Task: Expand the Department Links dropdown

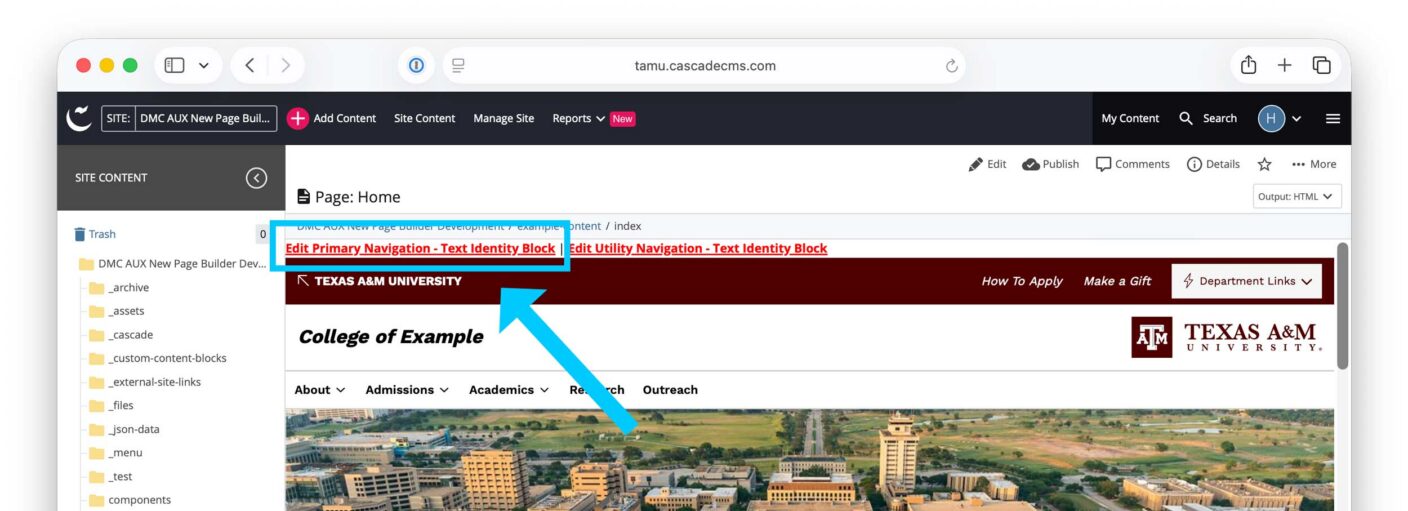Action: 1247,281
